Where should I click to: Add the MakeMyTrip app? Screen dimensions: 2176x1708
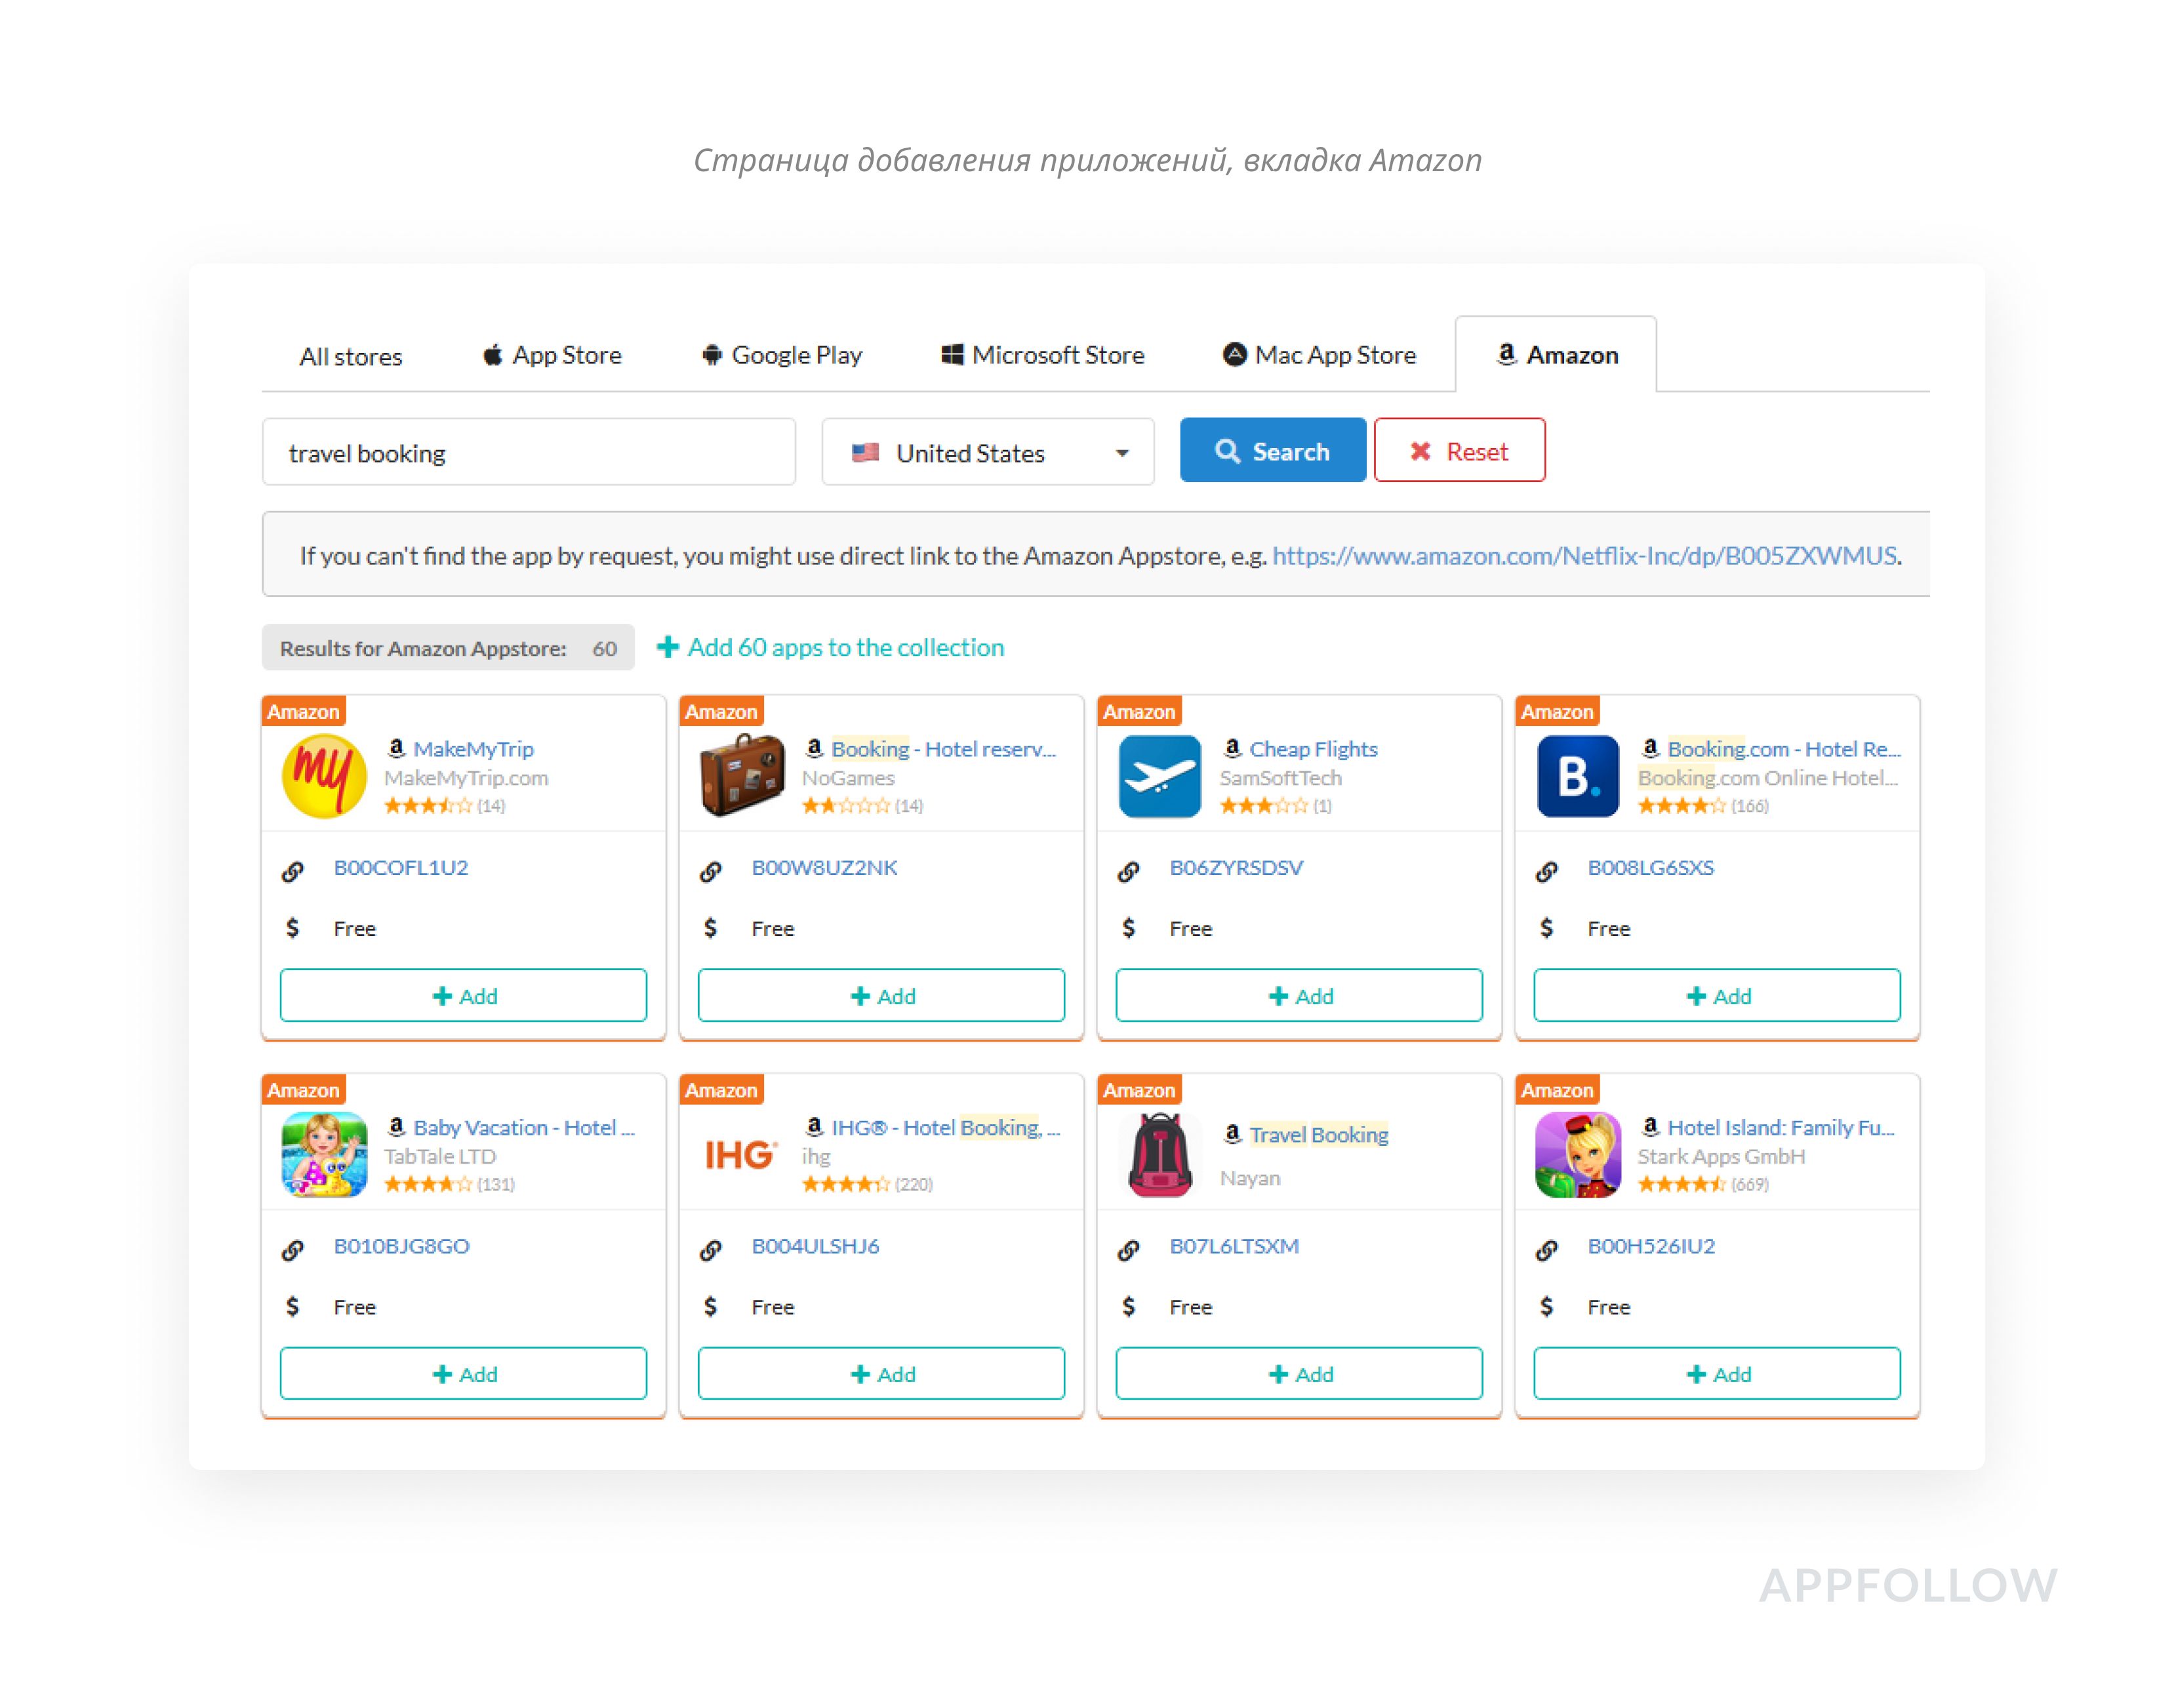tap(463, 995)
